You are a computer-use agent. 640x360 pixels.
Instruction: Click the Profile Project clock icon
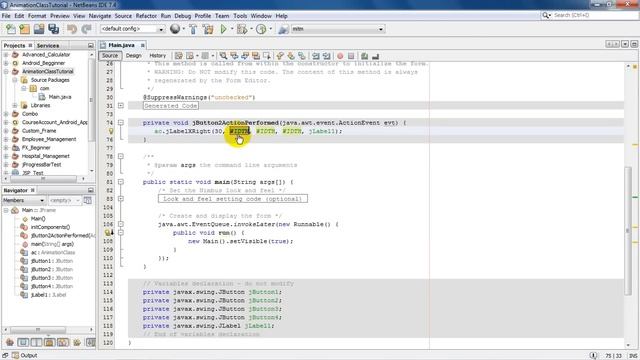coord(261,29)
